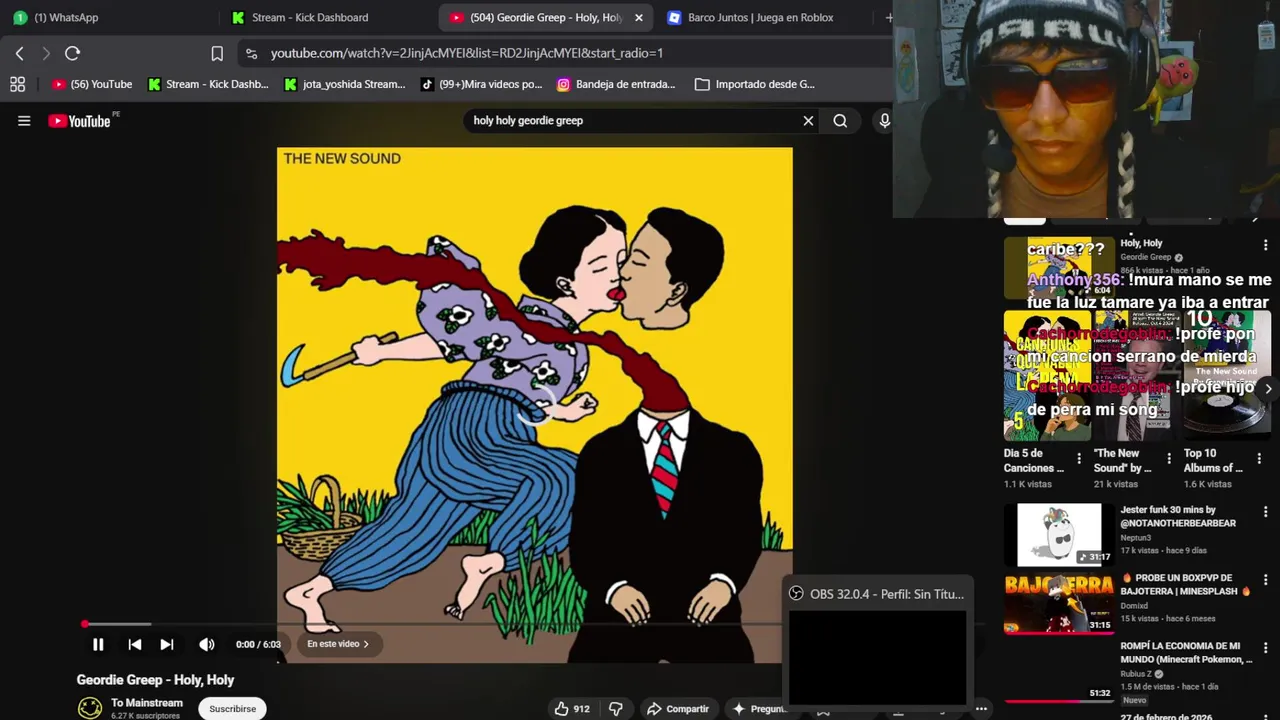The image size is (1280, 720).
Task: Open 'Top 10 Albums of' video title
Action: coord(1213,460)
